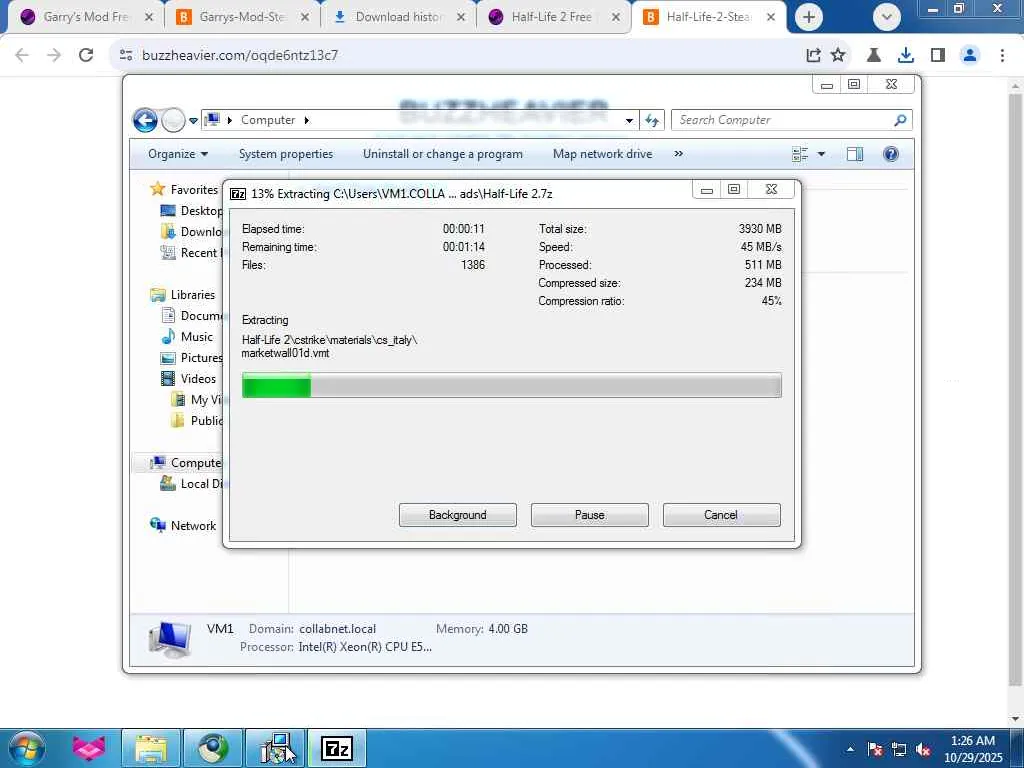This screenshot has width=1024, height=768.
Task: Click the taskbar volume icon
Action: 923,750
